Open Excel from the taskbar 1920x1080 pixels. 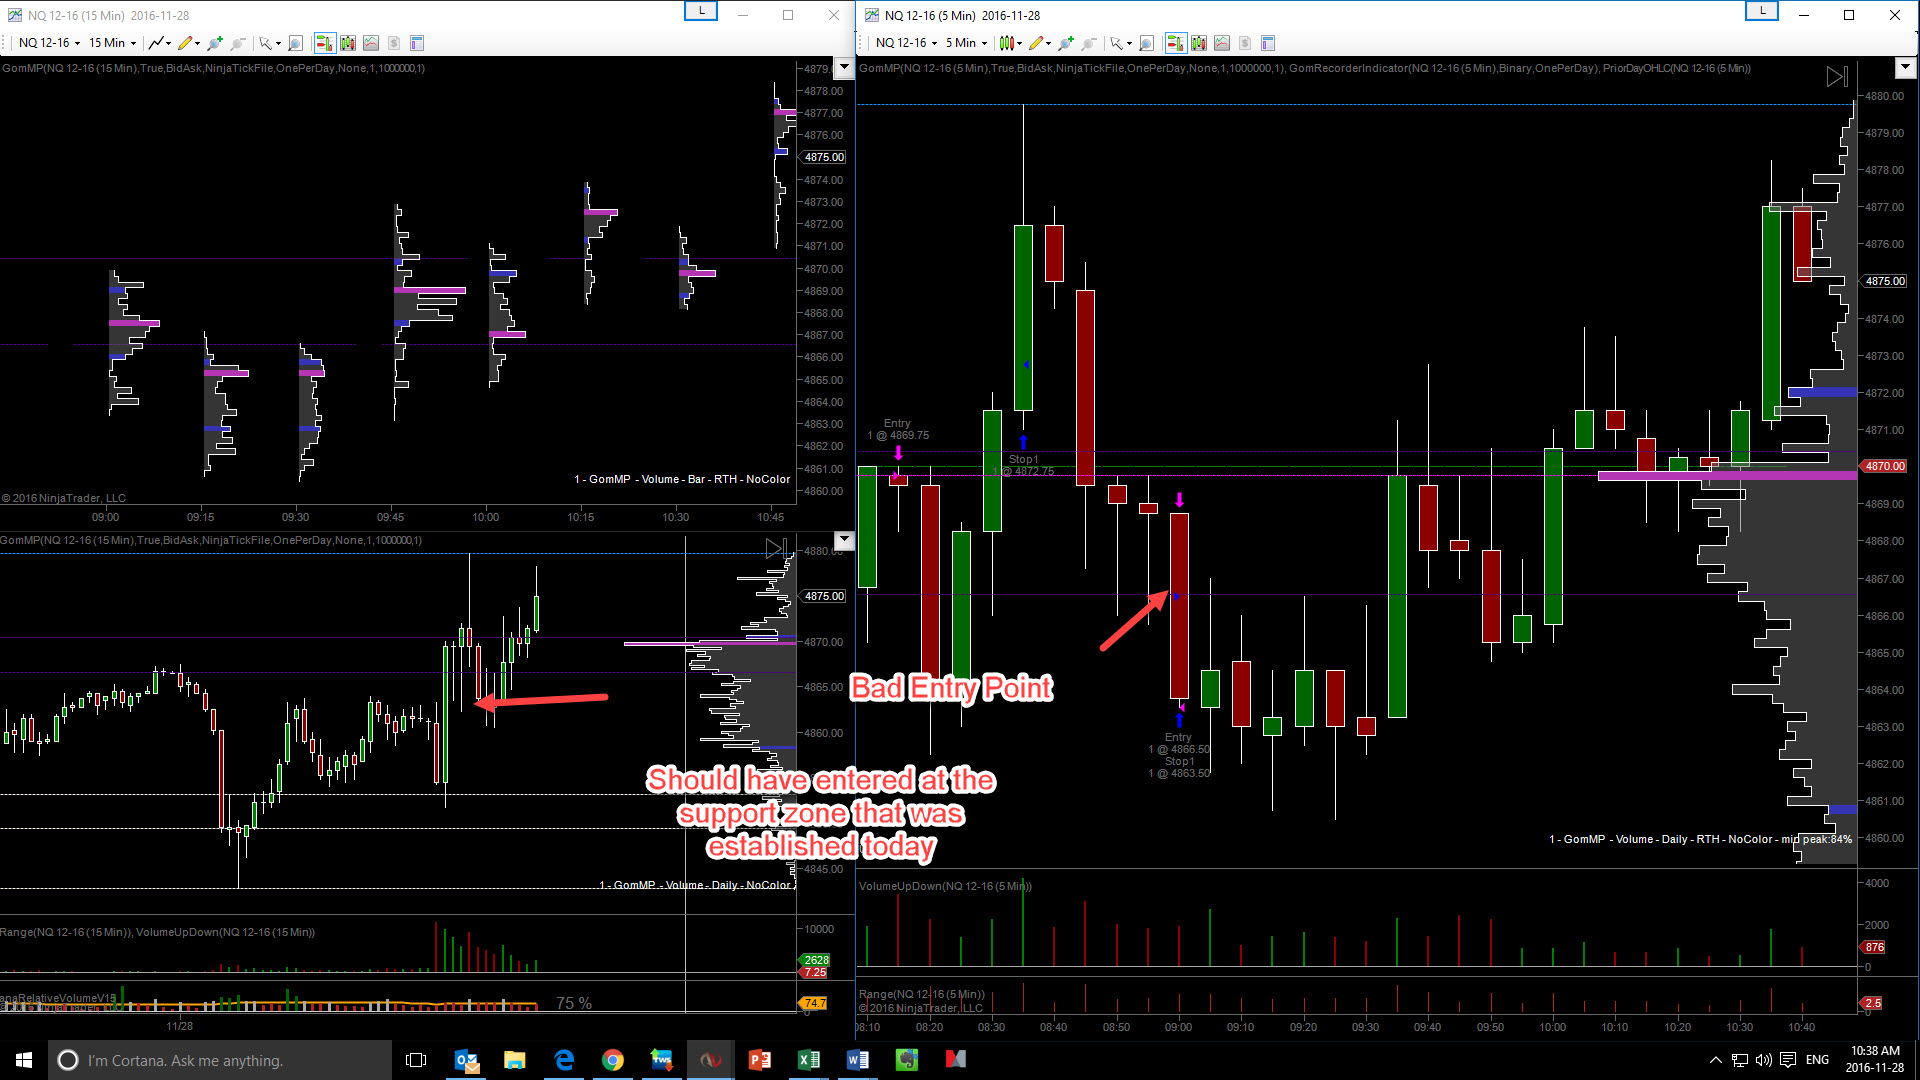tap(809, 1060)
